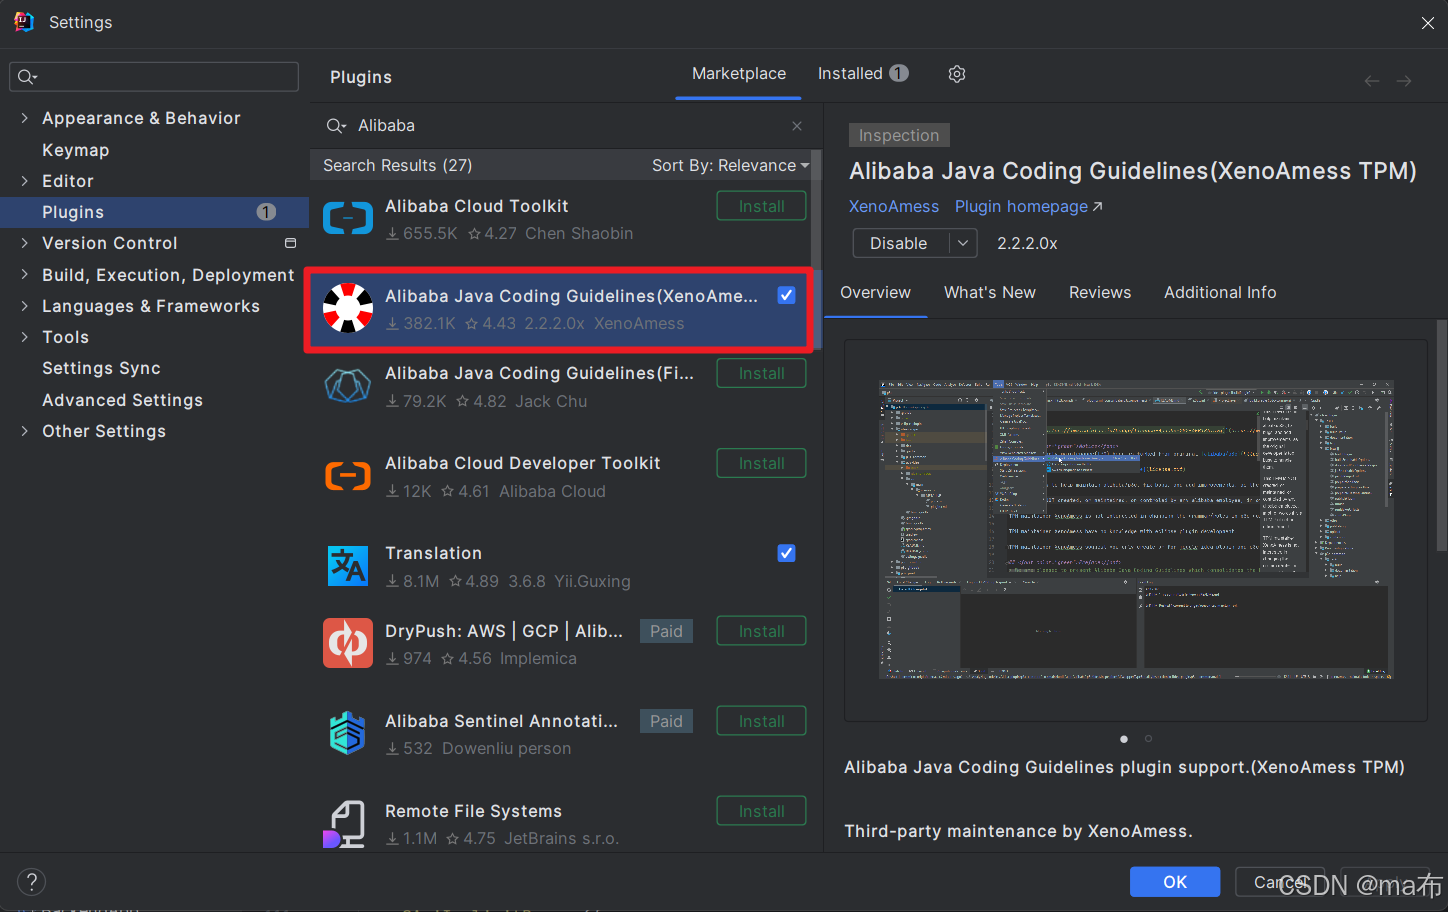1448x912 pixels.
Task: Click the IntelliJ logo in the title bar
Action: click(x=24, y=22)
